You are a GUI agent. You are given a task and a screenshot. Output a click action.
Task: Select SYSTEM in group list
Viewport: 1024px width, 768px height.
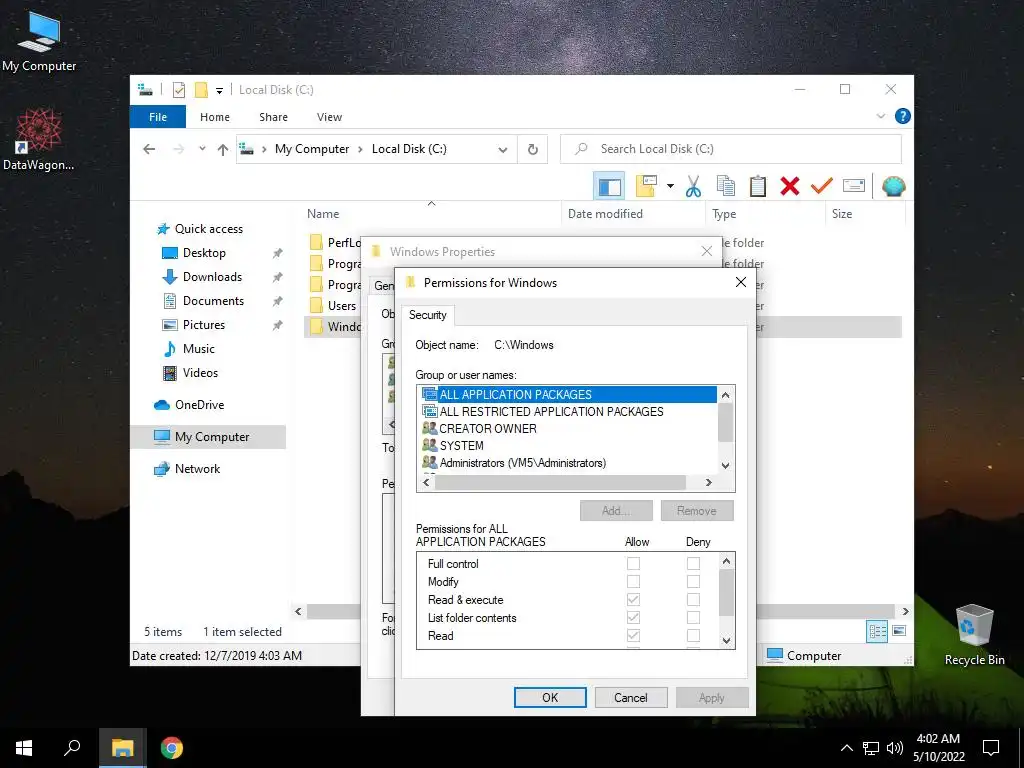461,445
